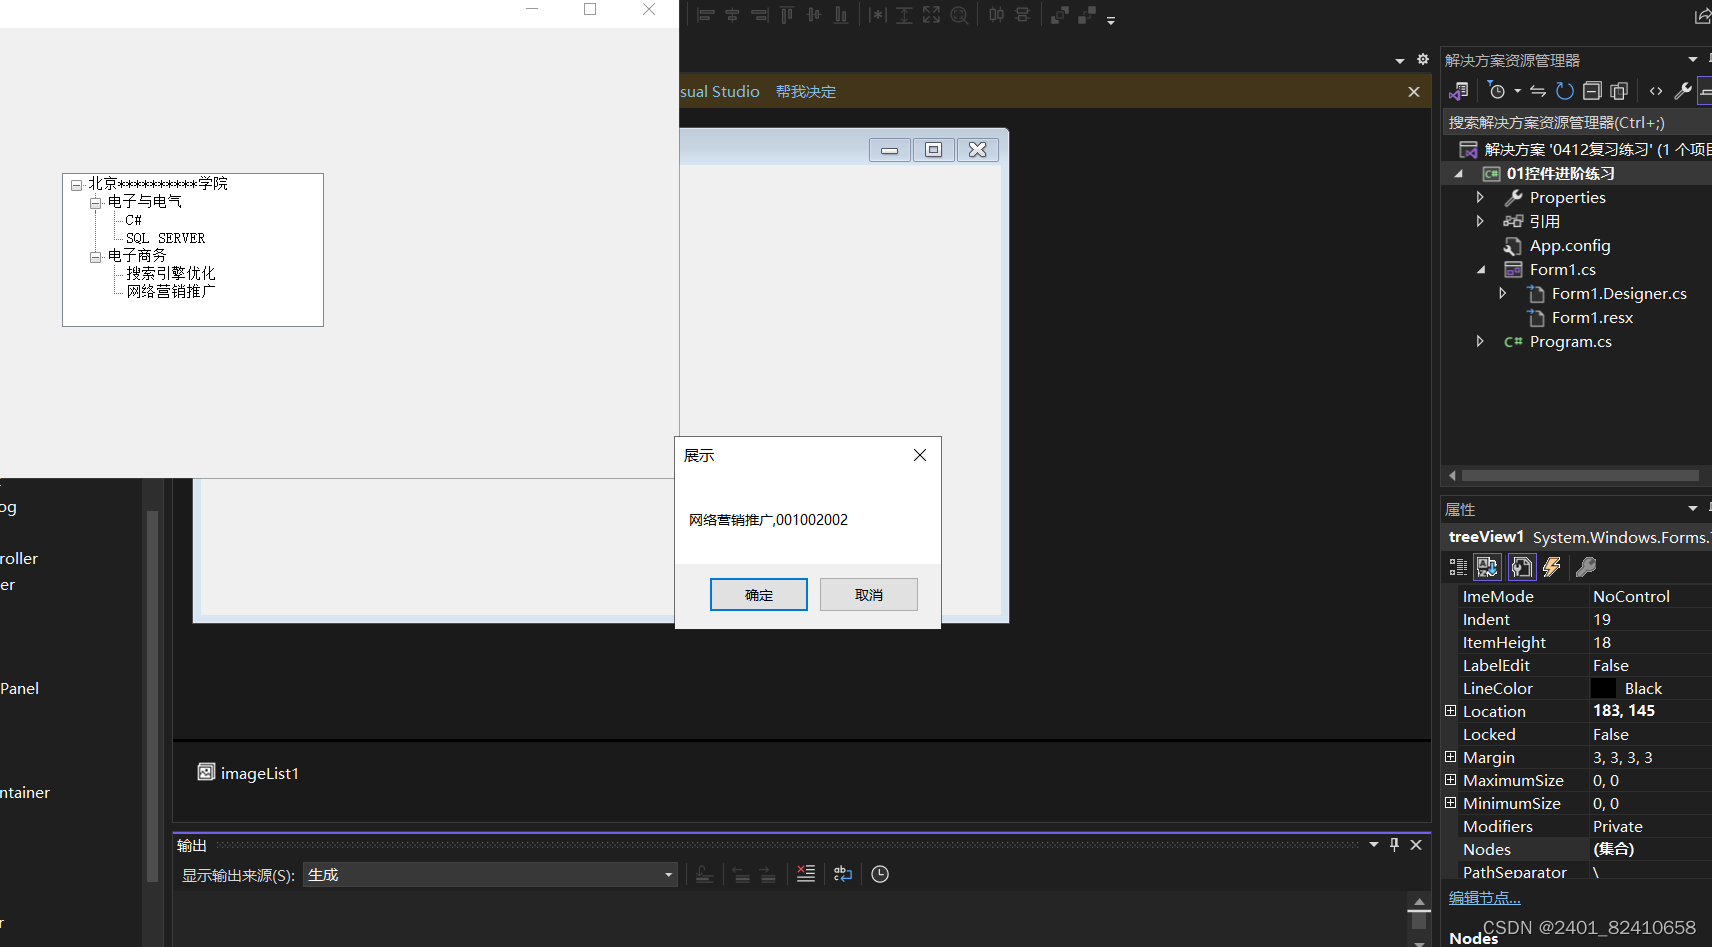
Task: Select Form1.resx file
Action: pyautogui.click(x=1592, y=317)
